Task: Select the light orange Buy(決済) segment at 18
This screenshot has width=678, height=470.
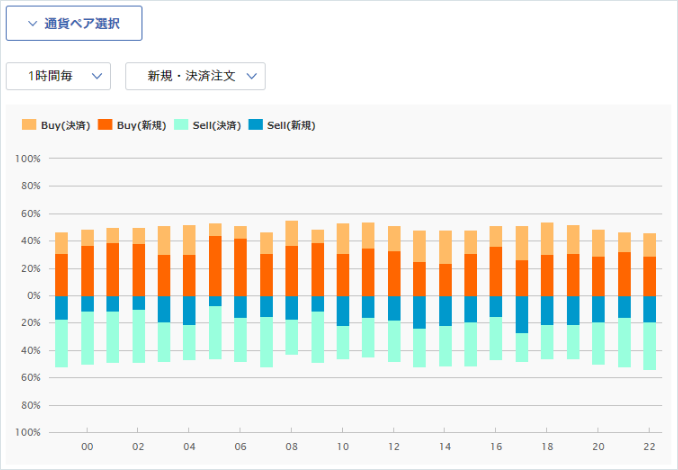Action: [547, 239]
